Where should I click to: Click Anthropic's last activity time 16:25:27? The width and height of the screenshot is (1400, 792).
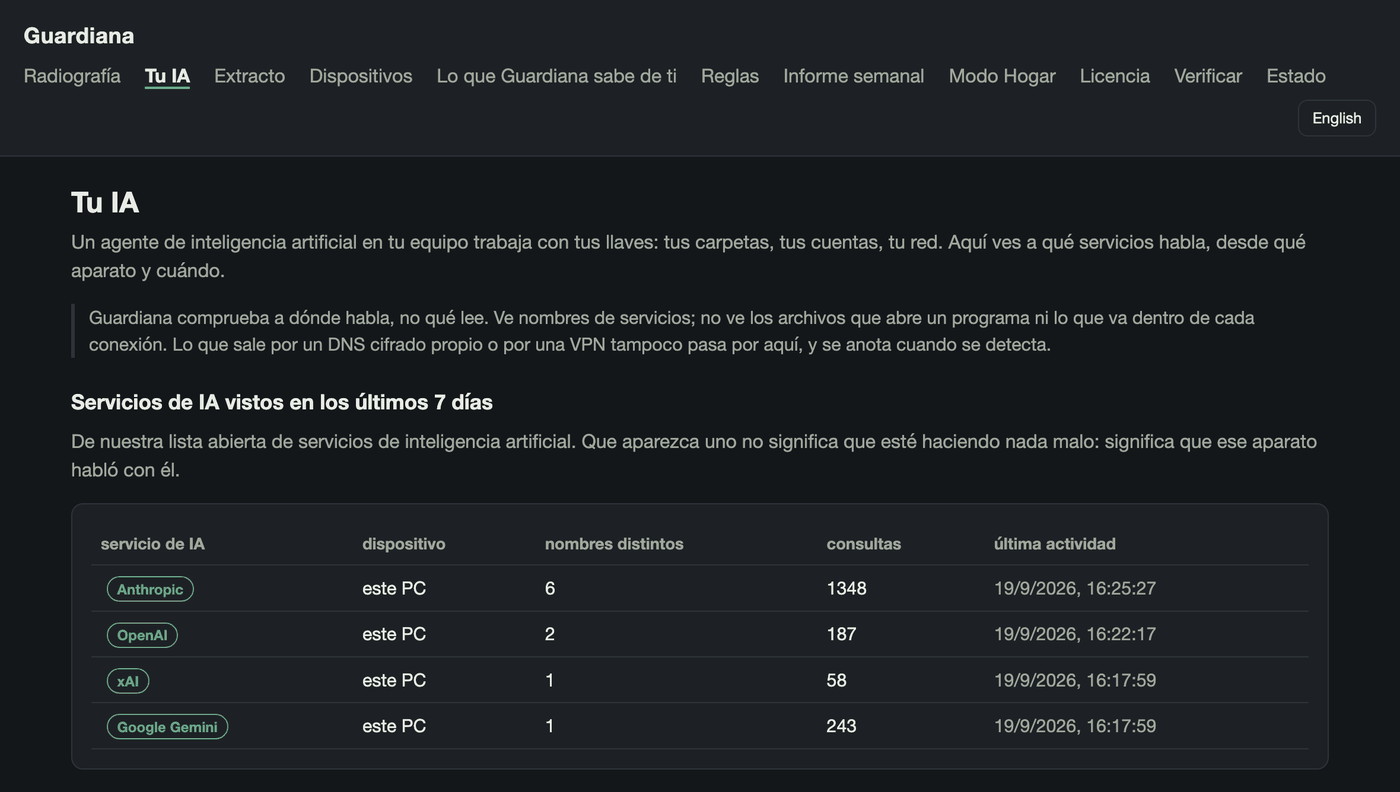coord(1075,588)
